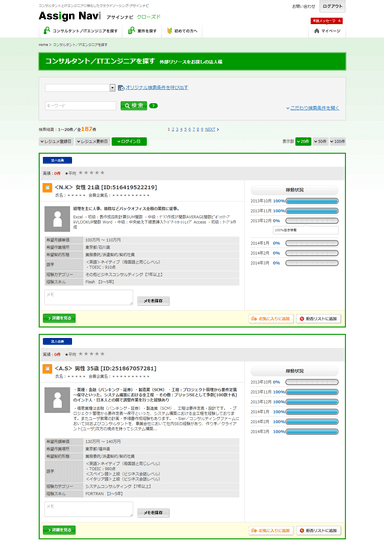Sort results by レジュメ登録日
The height and width of the screenshot is (542, 384).
tap(56, 141)
